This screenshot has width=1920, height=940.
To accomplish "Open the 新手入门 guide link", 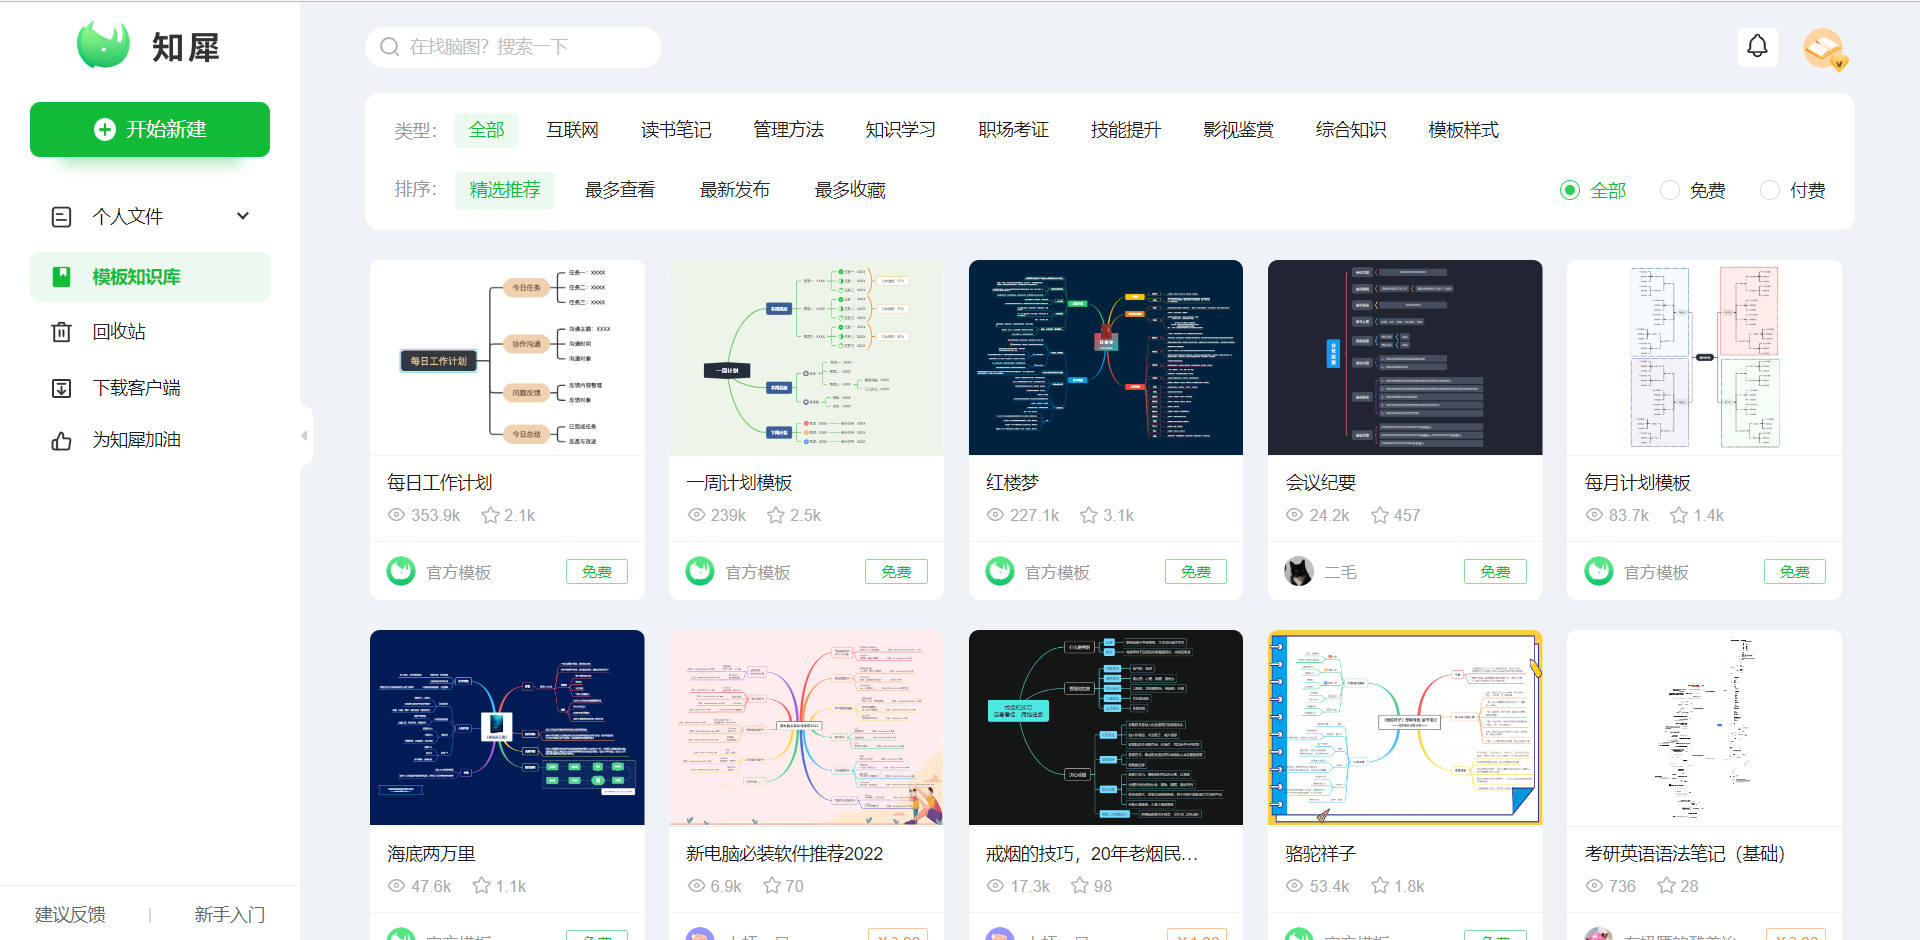I will click(229, 914).
